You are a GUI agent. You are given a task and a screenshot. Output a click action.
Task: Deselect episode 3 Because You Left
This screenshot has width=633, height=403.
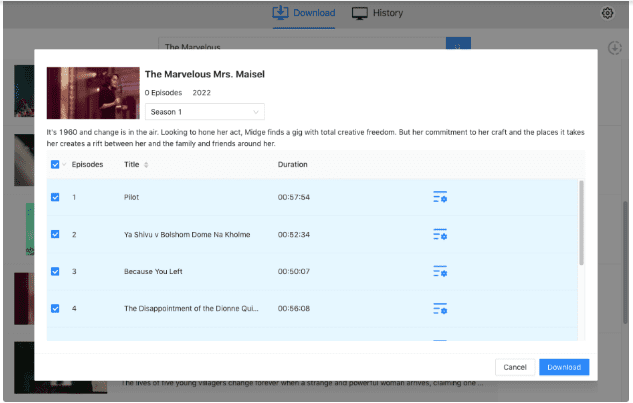click(55, 271)
